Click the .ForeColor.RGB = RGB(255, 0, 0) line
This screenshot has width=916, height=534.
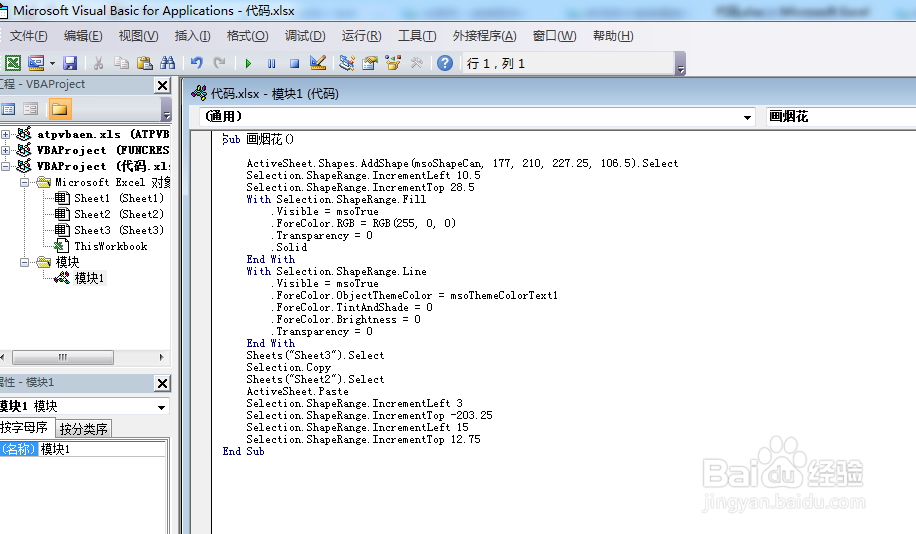(x=362, y=223)
